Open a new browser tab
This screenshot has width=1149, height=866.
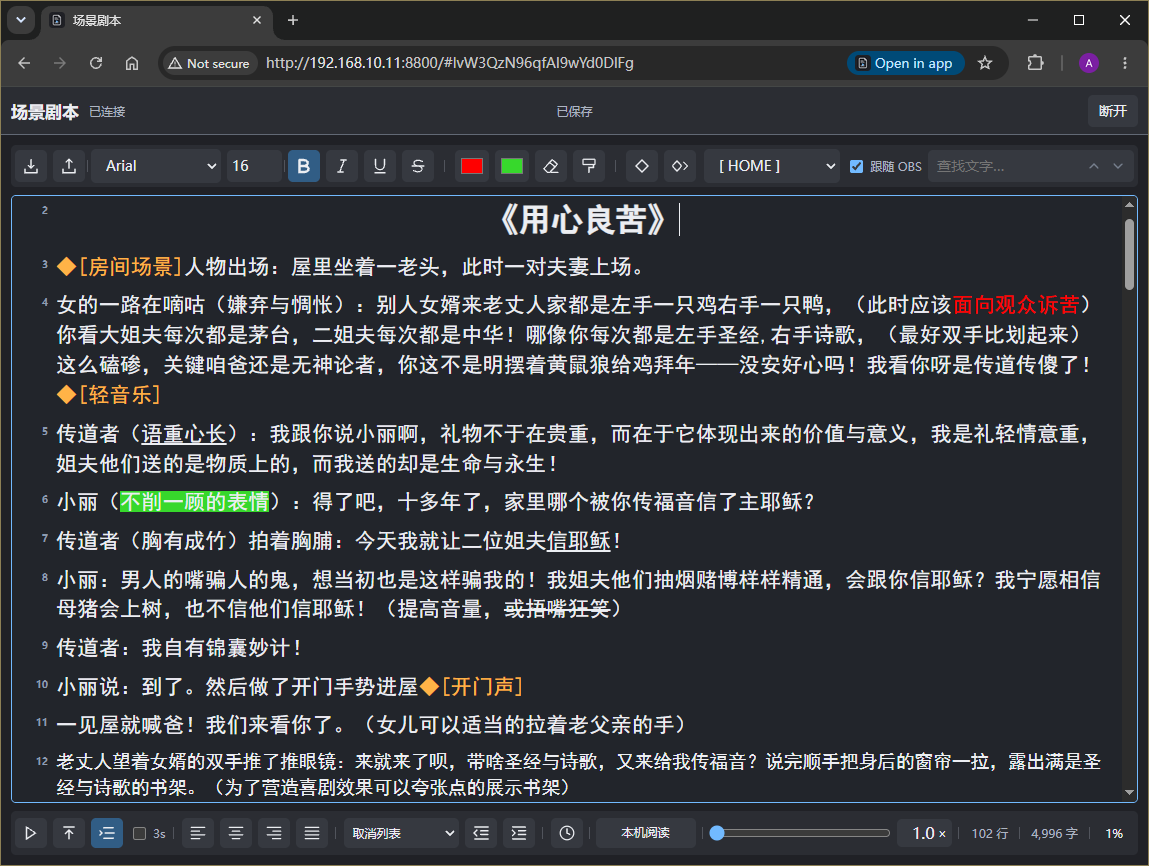292,21
